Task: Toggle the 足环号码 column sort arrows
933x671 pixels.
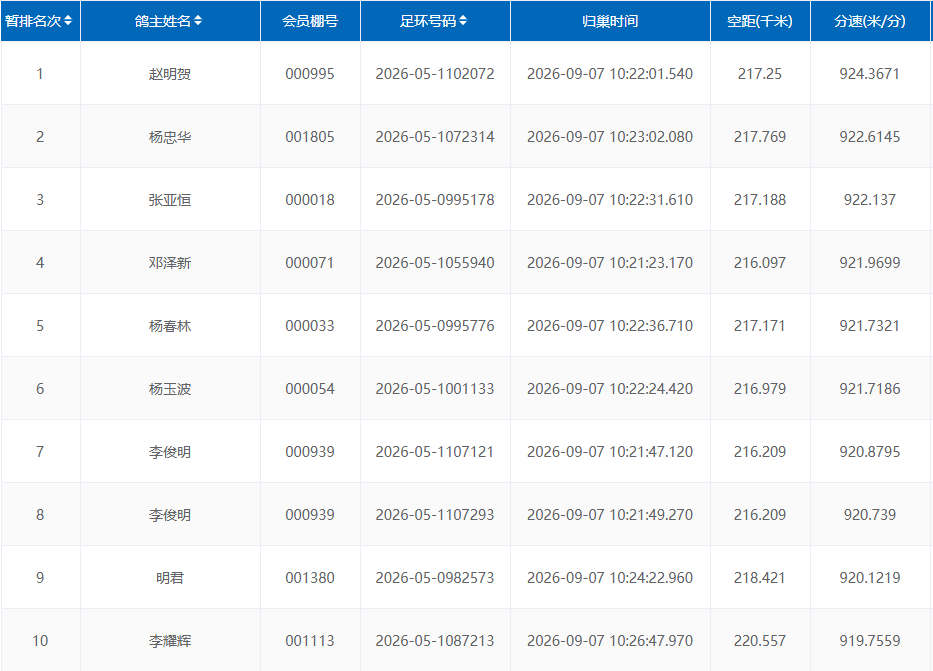Action: click(x=463, y=21)
